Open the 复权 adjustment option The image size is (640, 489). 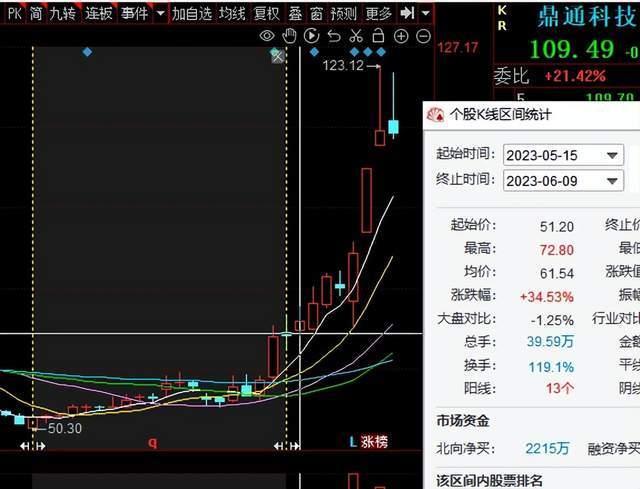point(267,13)
